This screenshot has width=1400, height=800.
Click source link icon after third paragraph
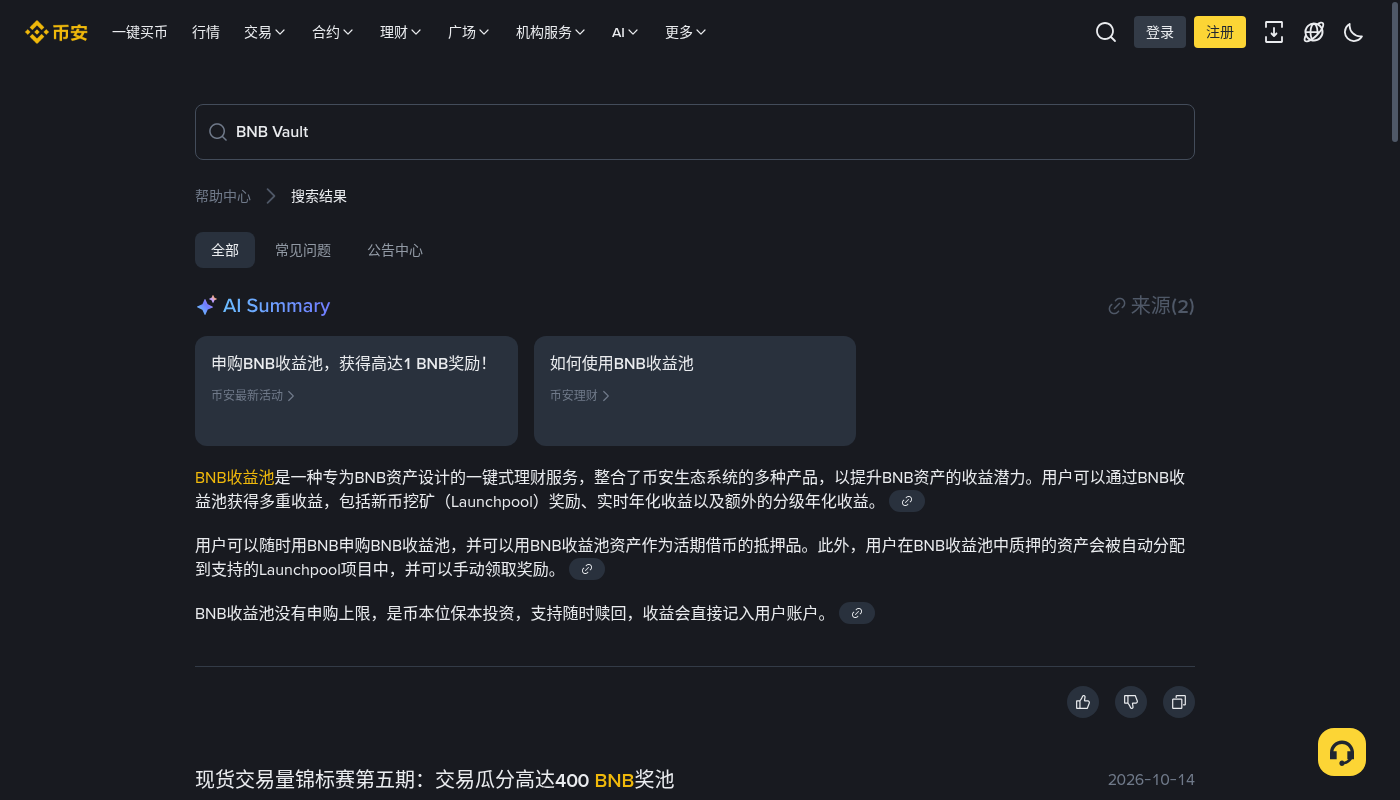point(857,613)
